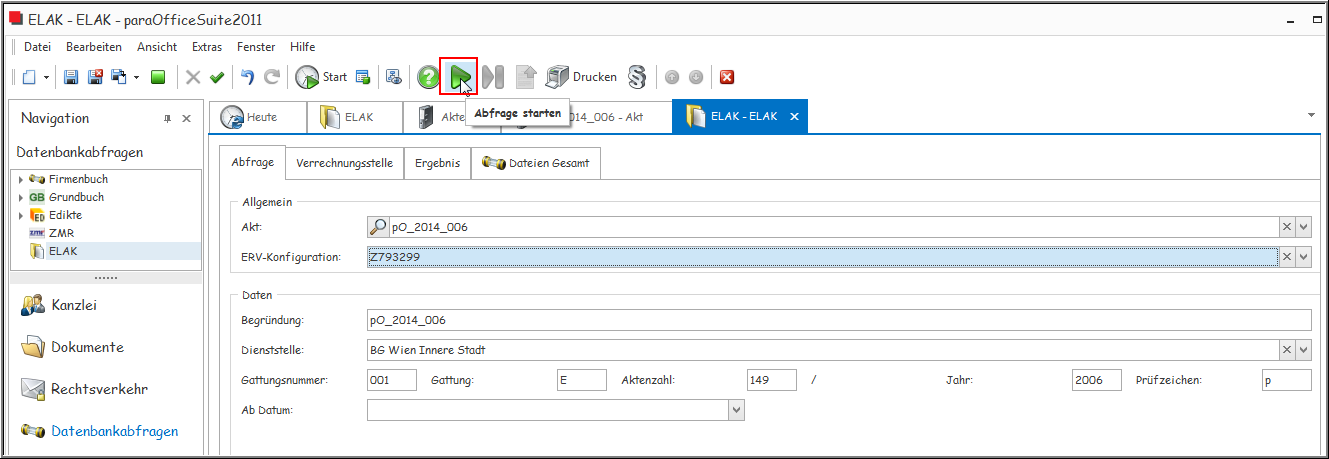The width and height of the screenshot is (1329, 459).
Task: Open the new document dropdown arrow
Action: (x=45, y=77)
